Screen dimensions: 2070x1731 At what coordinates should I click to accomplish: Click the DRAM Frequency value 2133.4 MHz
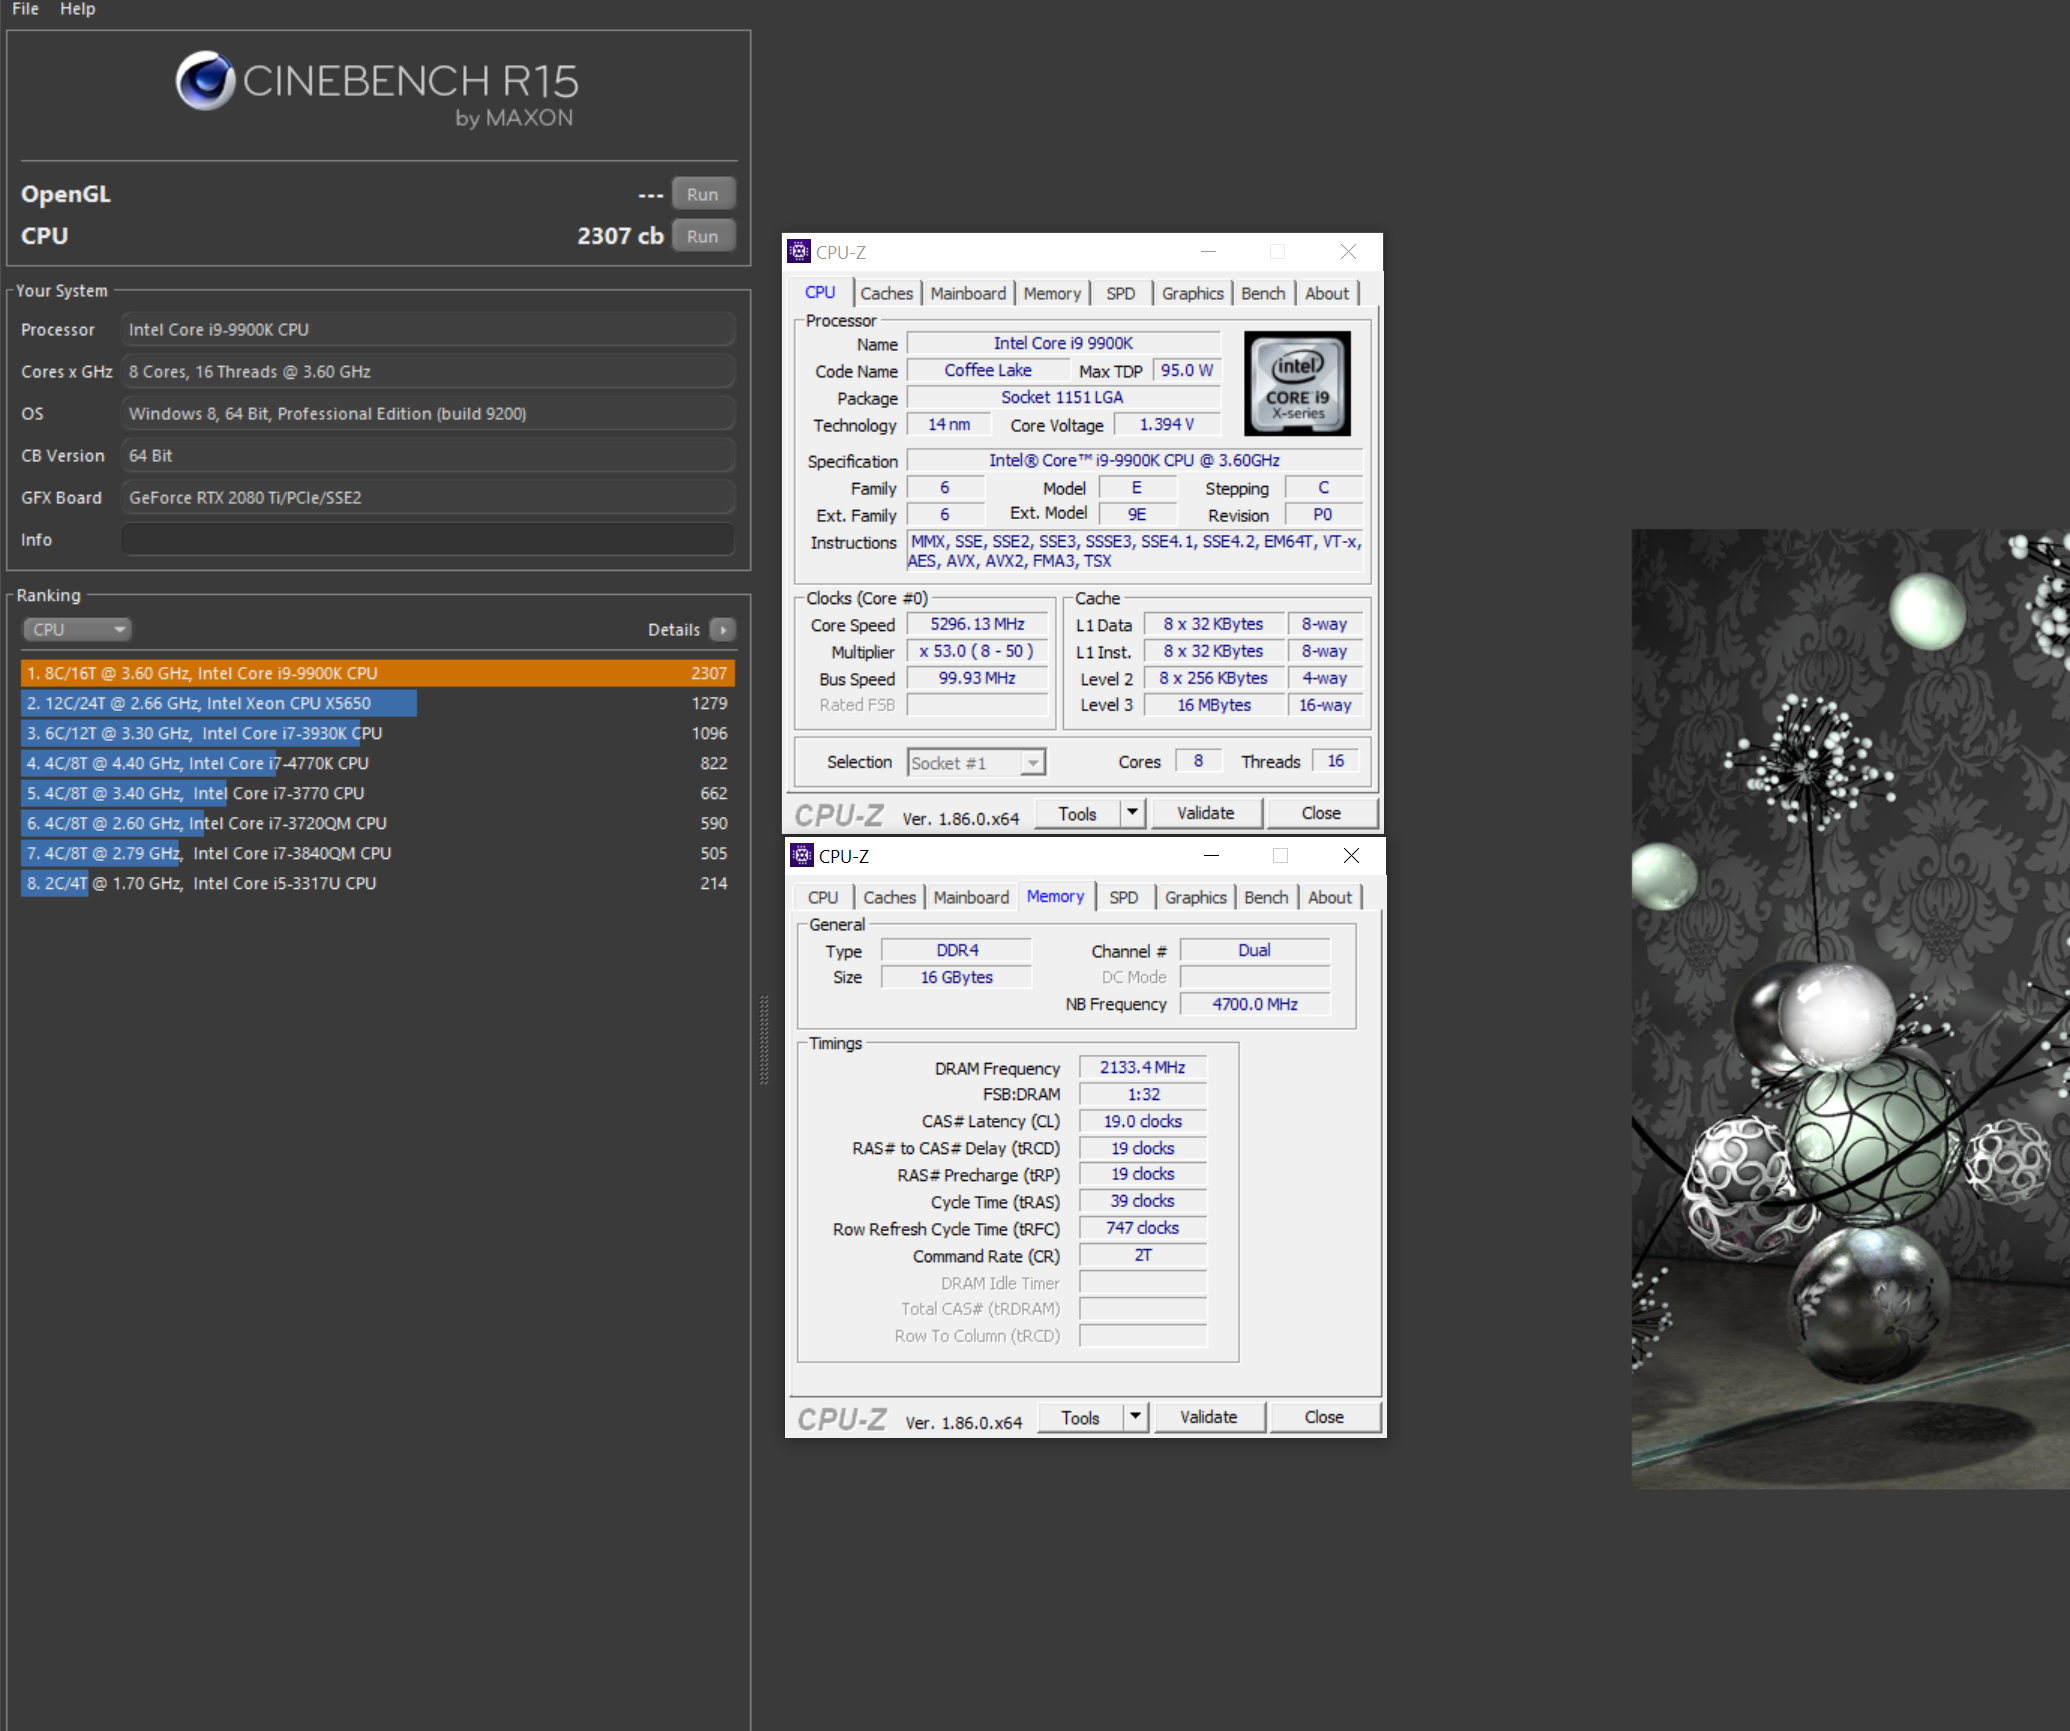coord(1143,1067)
